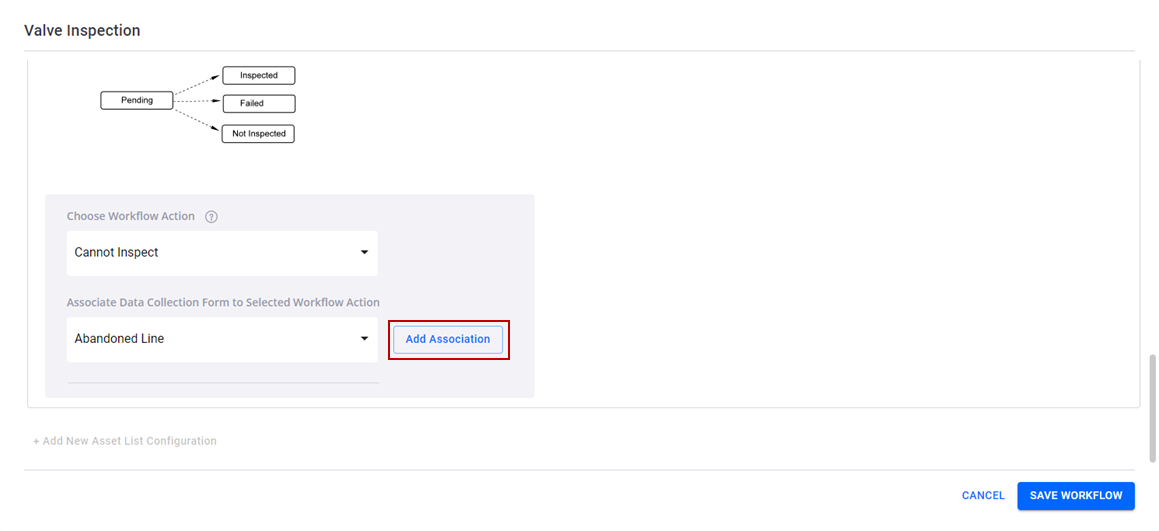Image resolution: width=1159 pixels, height=531 pixels.
Task: Click the Associate Data Collection Form label
Action: [x=223, y=302]
